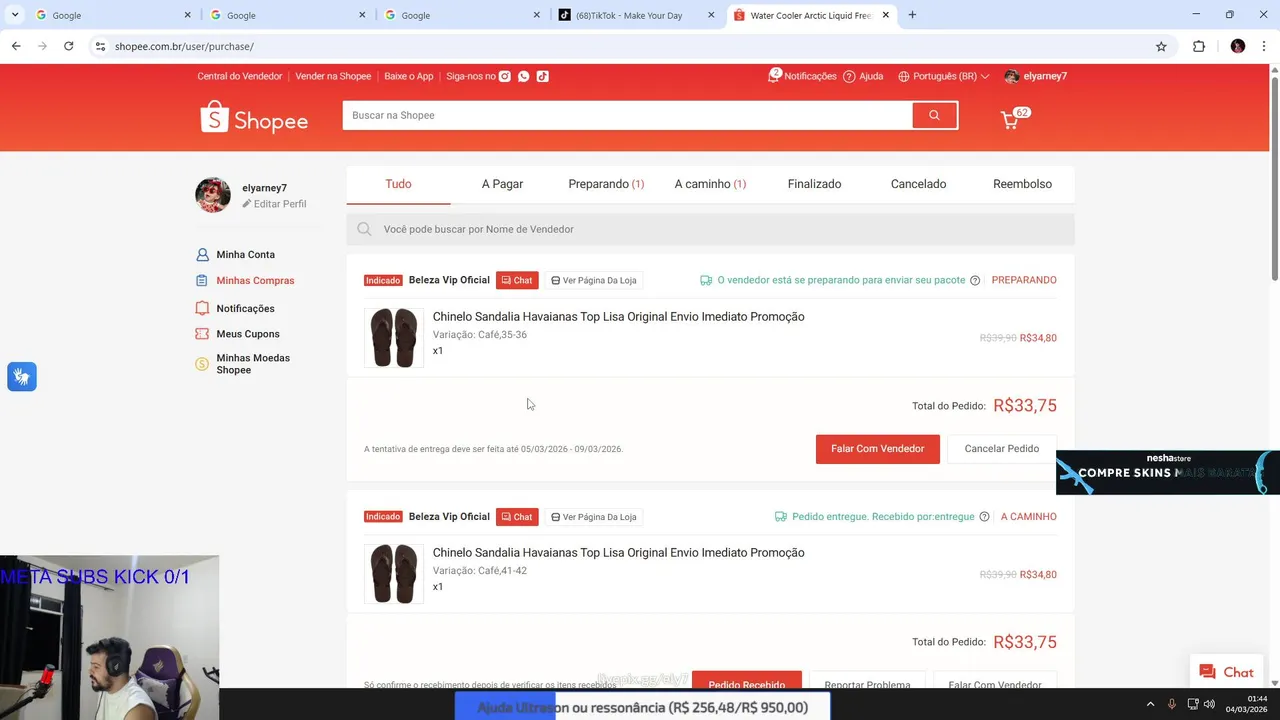Click the page vertical scrollbar
This screenshot has height=720, width=1280.
[1274, 177]
